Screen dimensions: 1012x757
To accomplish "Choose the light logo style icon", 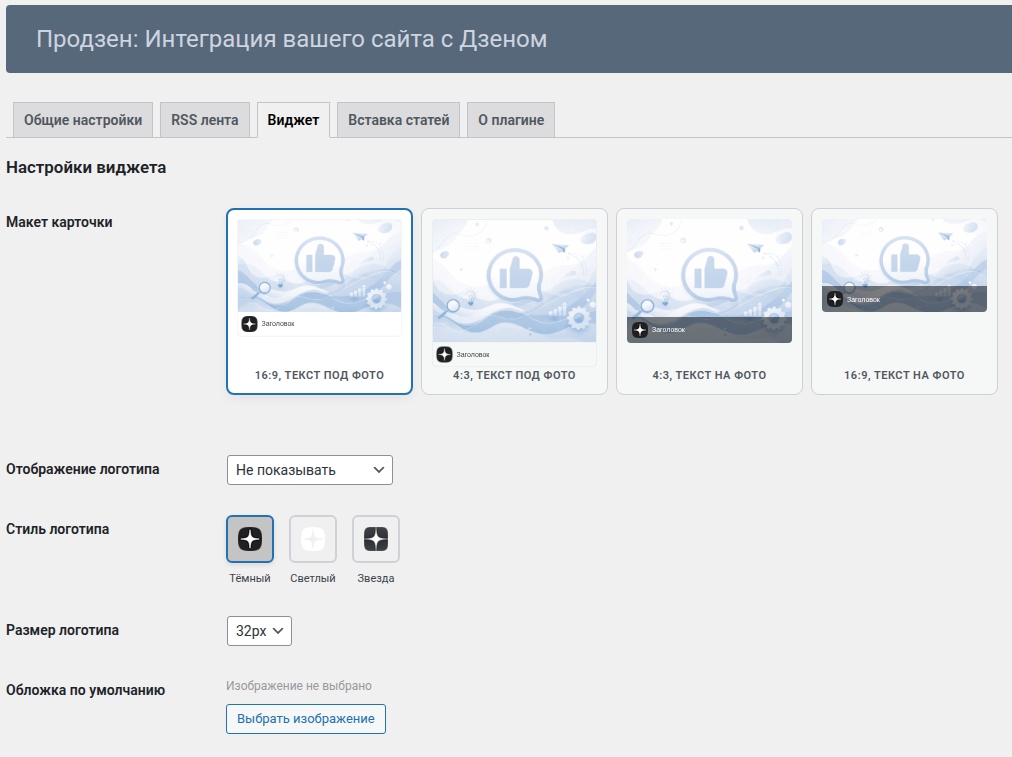I will click(313, 539).
